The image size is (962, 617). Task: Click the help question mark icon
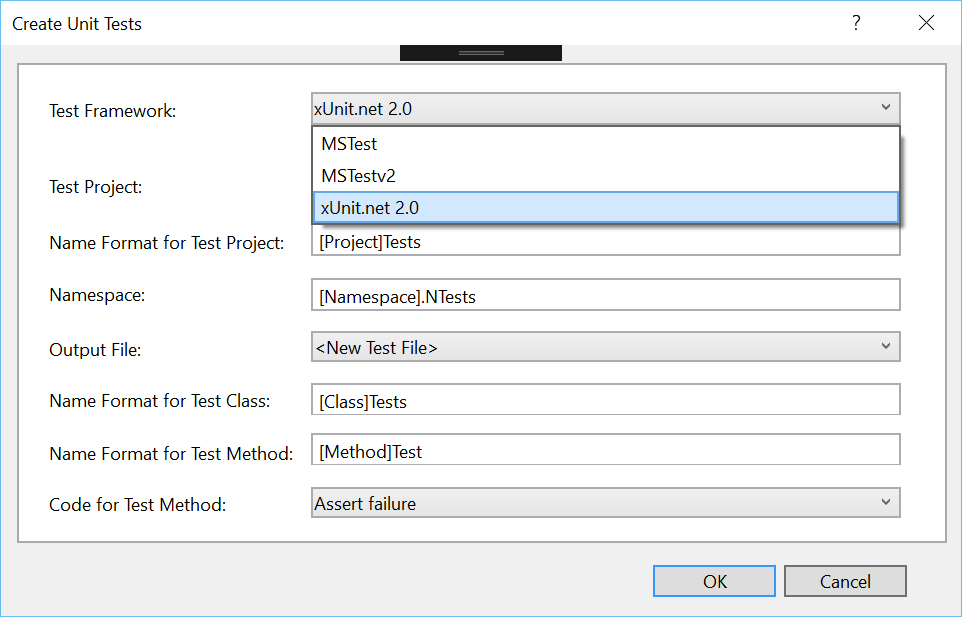(x=856, y=23)
